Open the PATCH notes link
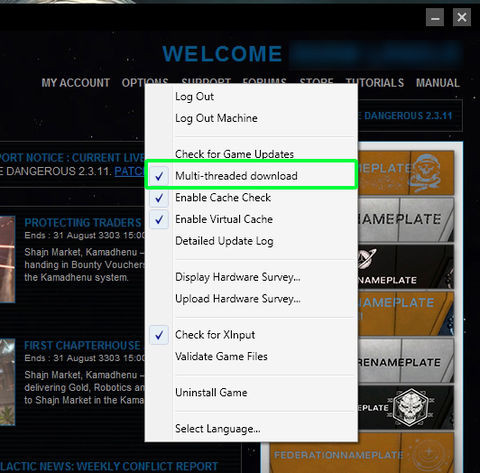 click(129, 171)
